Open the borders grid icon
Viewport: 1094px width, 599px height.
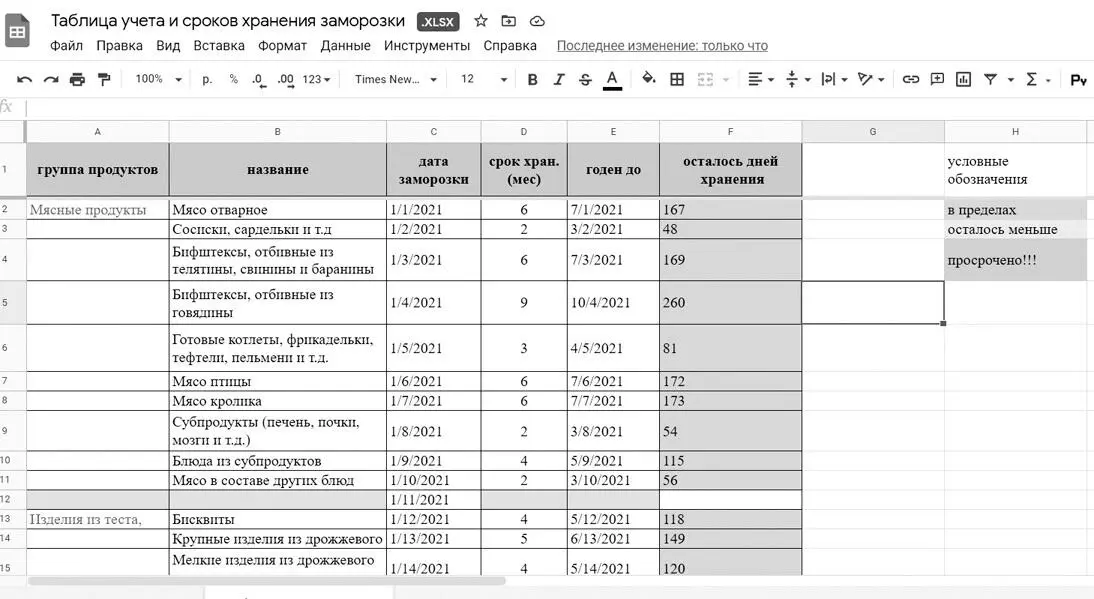pyautogui.click(x=677, y=79)
